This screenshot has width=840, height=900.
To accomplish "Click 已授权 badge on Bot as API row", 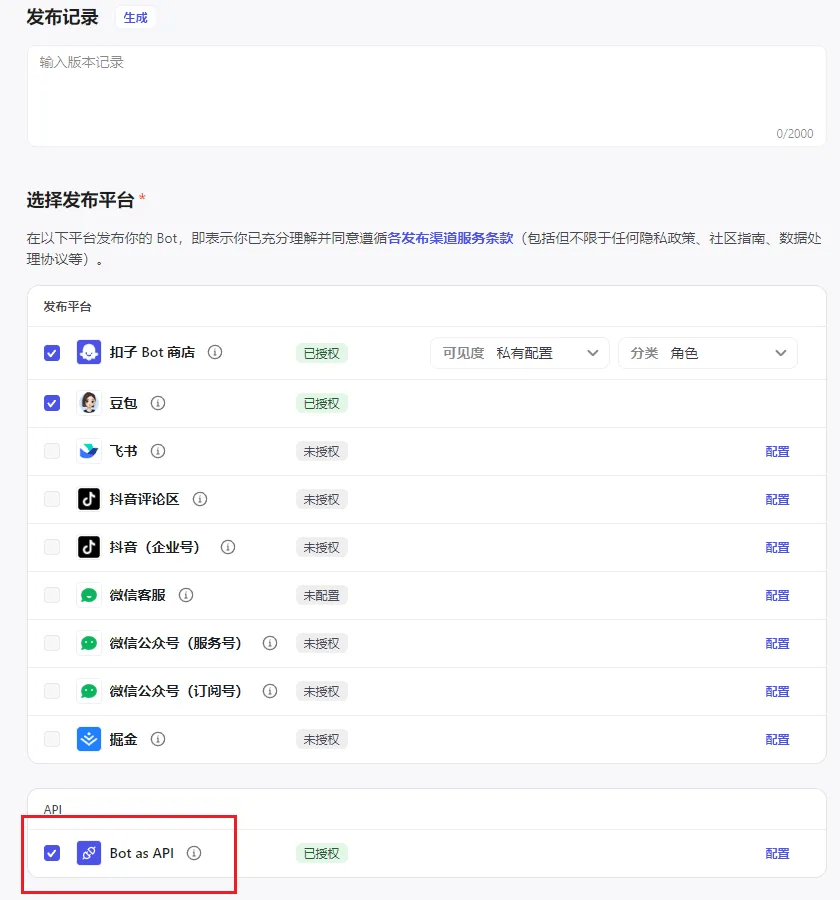I will [x=322, y=854].
